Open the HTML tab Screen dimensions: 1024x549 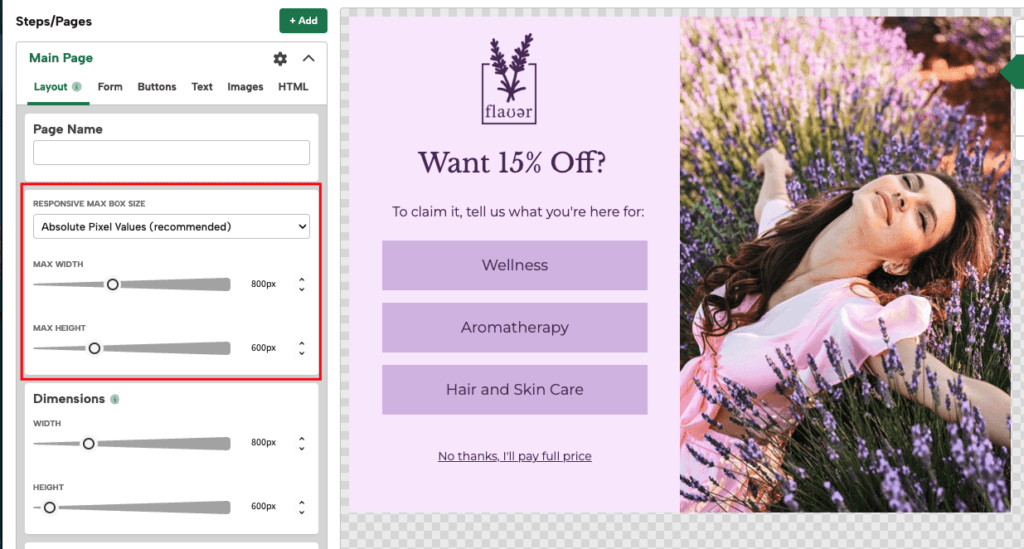point(293,87)
